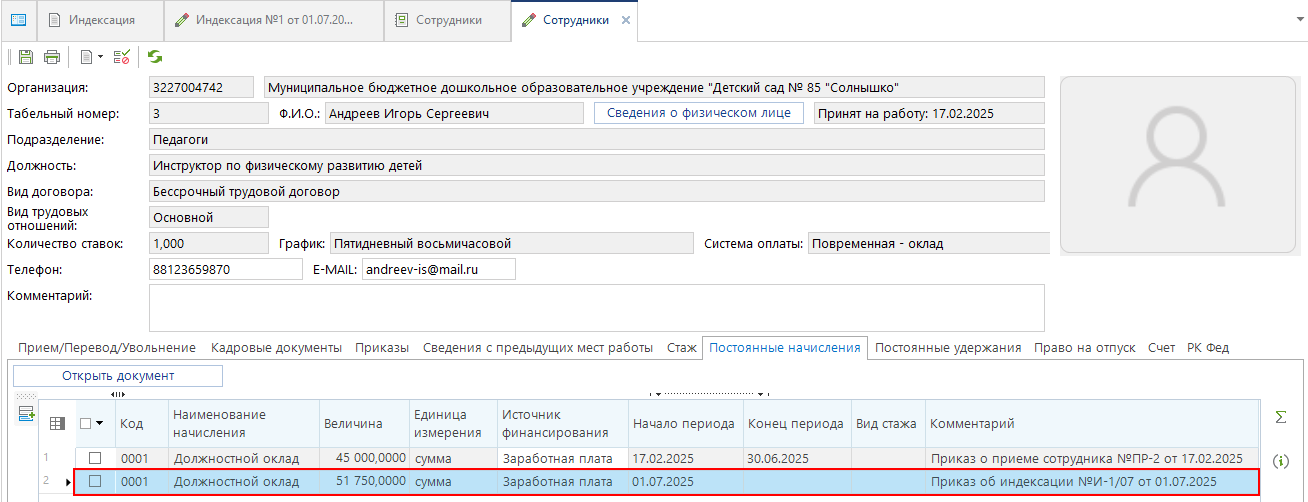Expand the dropdown arrow next to header checkbox

(x=100, y=424)
